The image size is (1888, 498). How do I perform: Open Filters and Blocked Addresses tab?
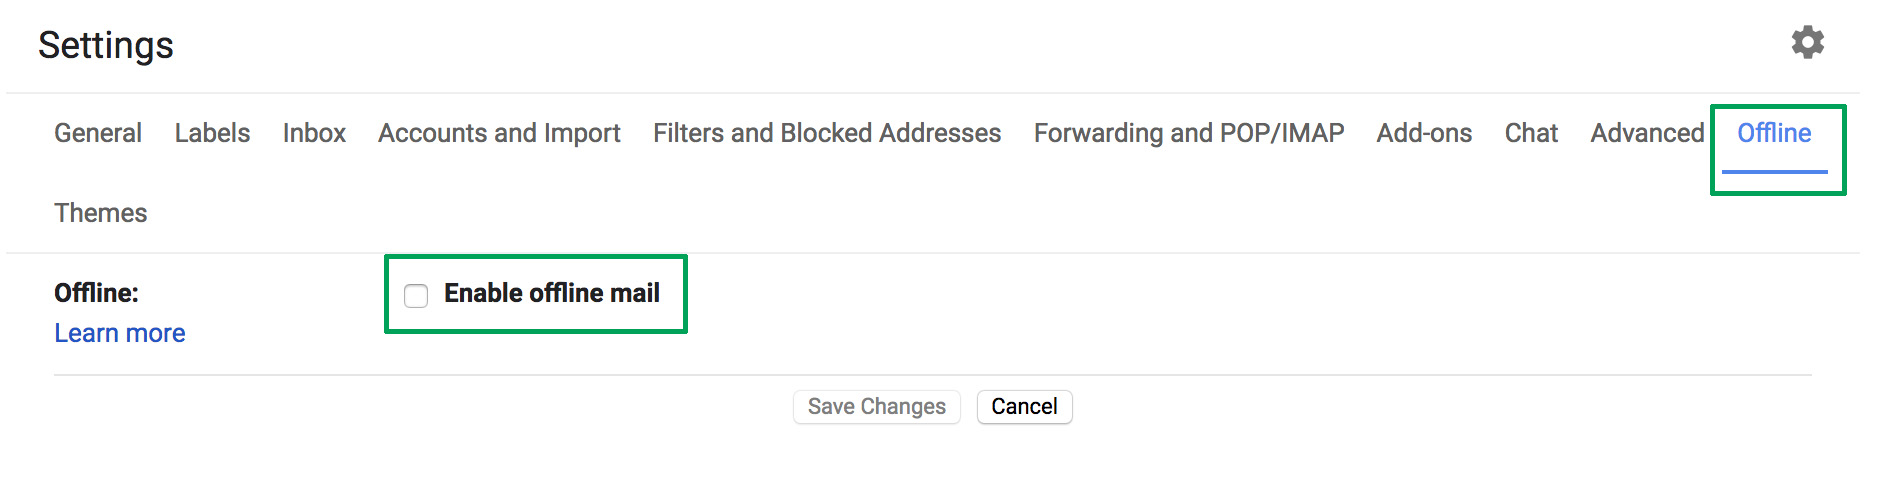click(x=827, y=133)
